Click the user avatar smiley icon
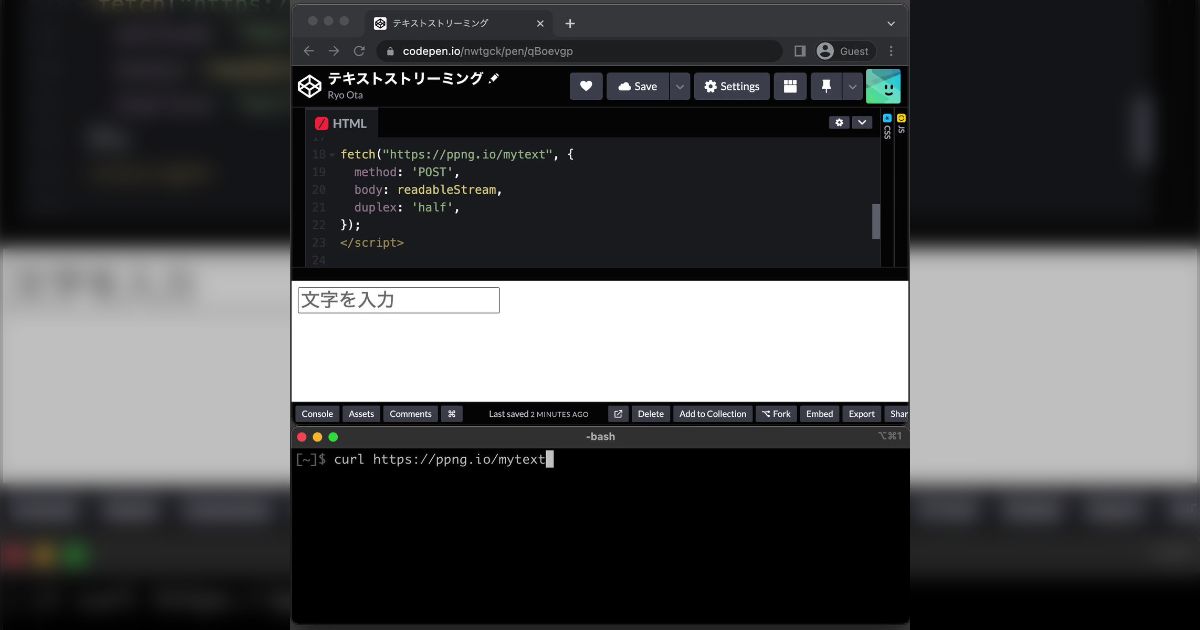 point(883,87)
